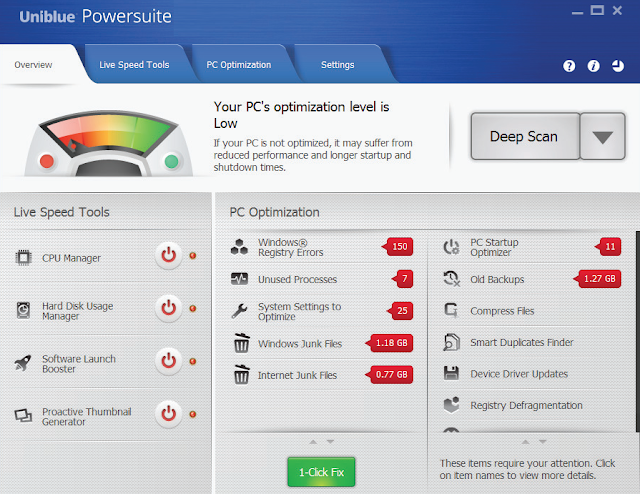Image resolution: width=640 pixels, height=494 pixels.
Task: Click the 25 system settings badge
Action: point(400,311)
